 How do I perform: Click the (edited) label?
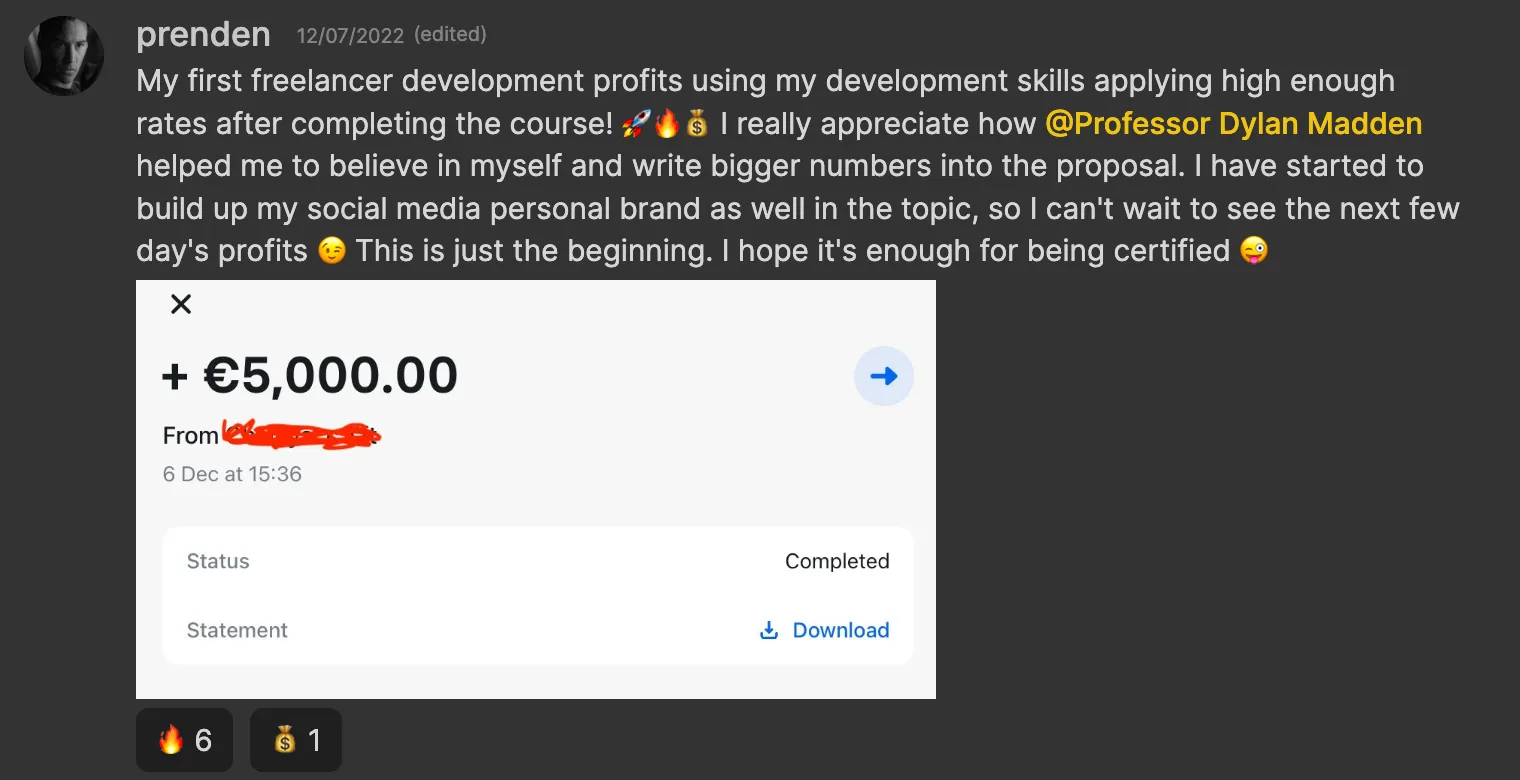pos(450,35)
